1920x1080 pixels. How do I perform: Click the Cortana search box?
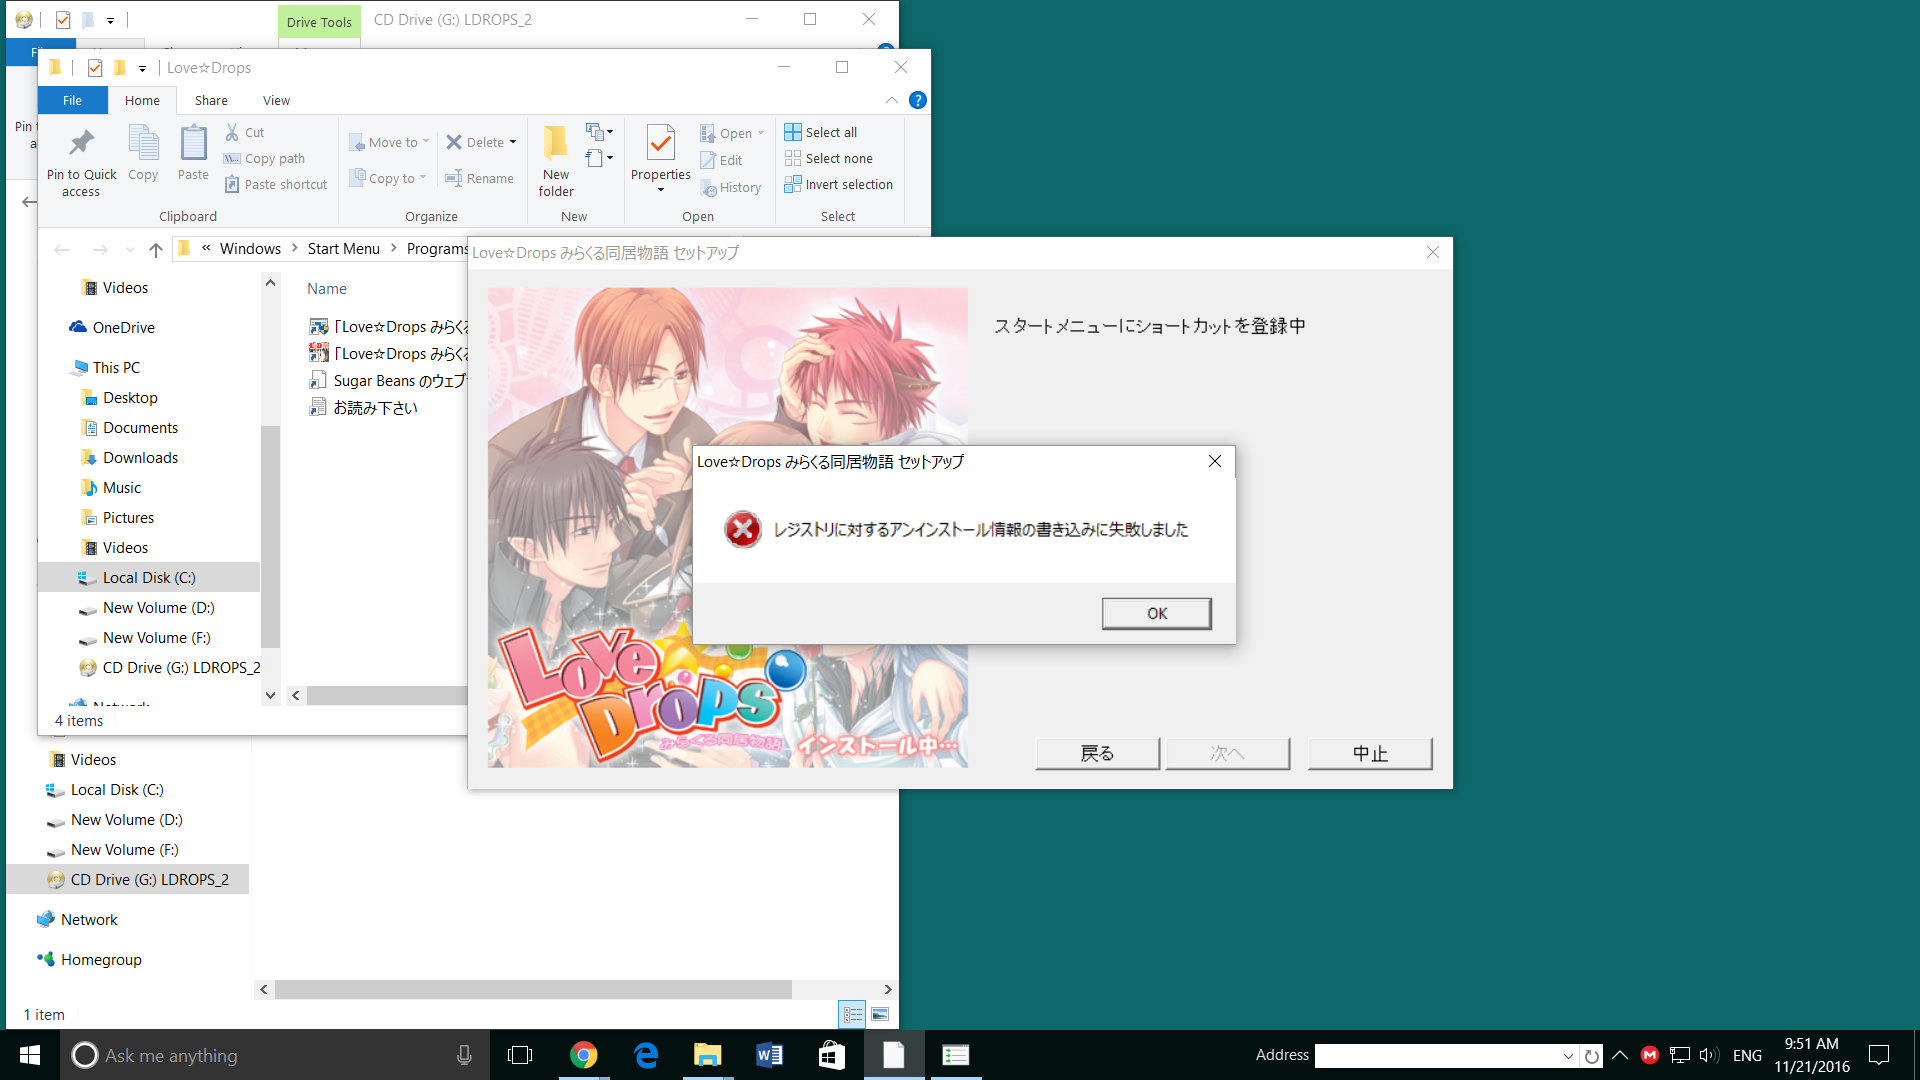pos(275,1055)
